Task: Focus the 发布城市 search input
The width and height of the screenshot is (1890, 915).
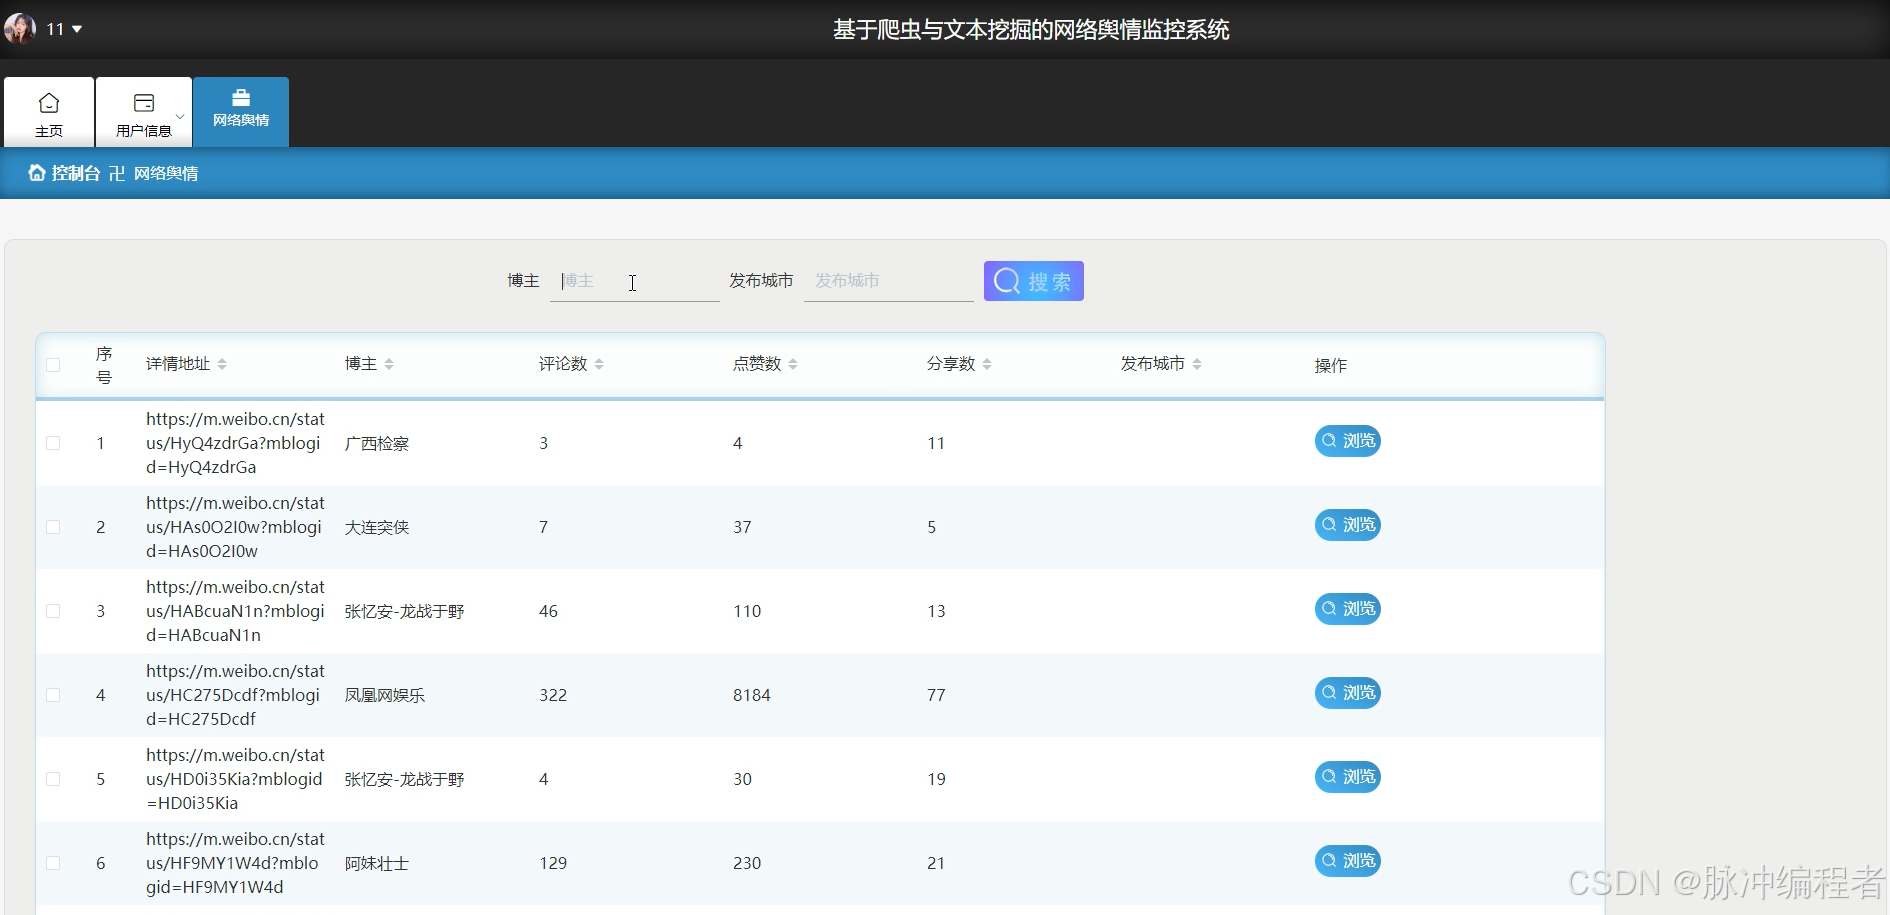Action: pyautogui.click(x=889, y=281)
